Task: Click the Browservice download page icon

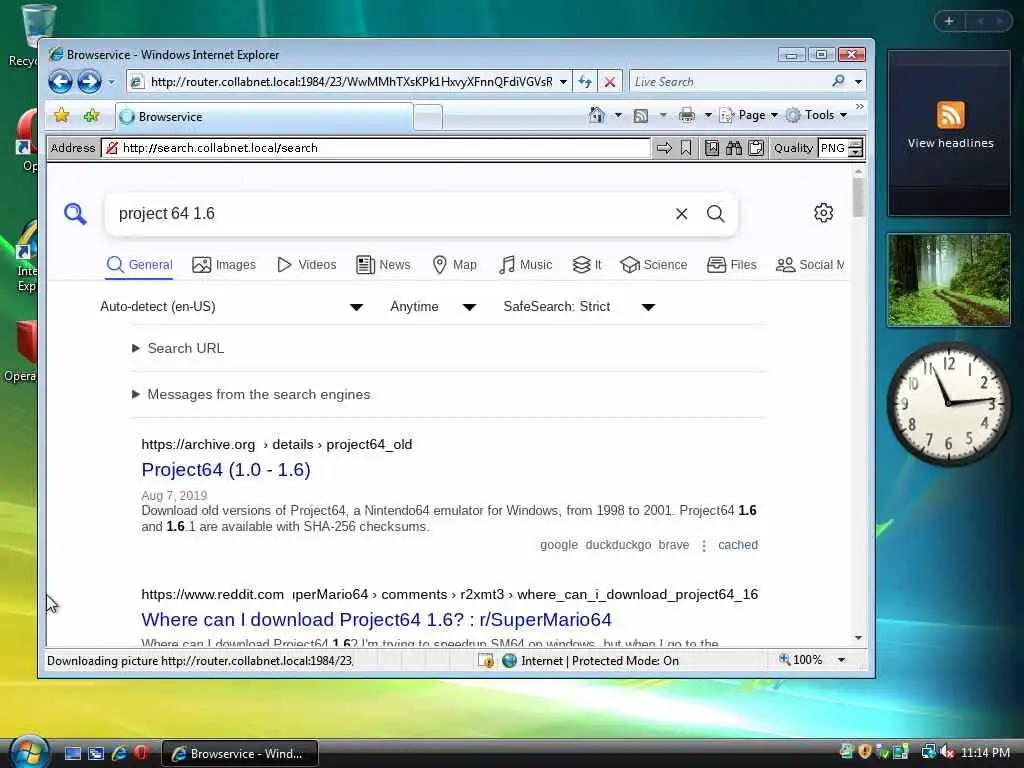Action: click(x=712, y=148)
